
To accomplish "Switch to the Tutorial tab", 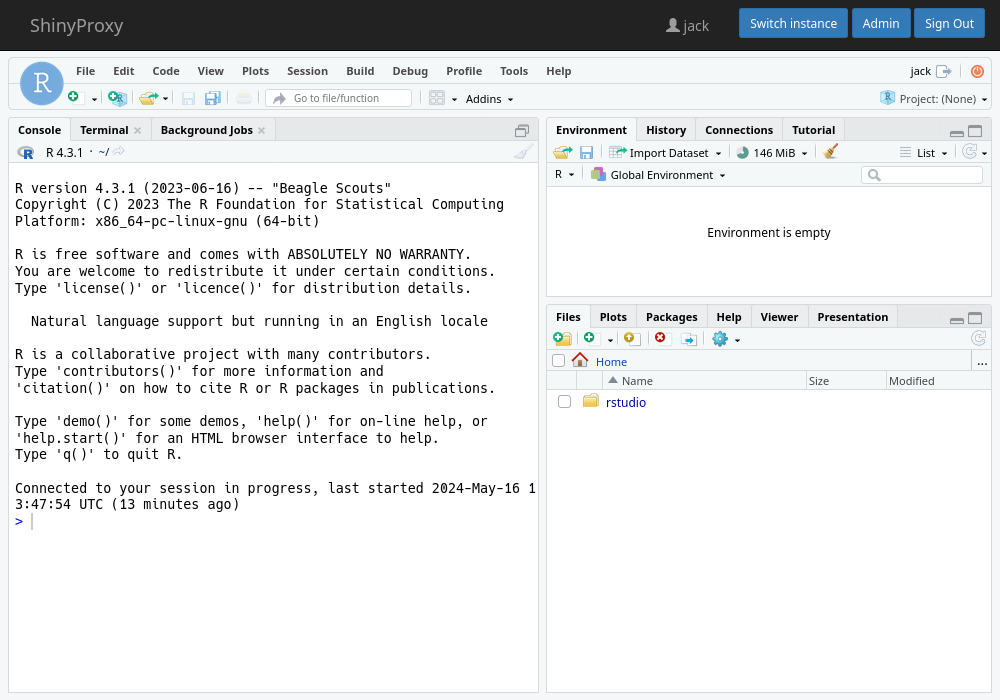I will pyautogui.click(x=813, y=130).
